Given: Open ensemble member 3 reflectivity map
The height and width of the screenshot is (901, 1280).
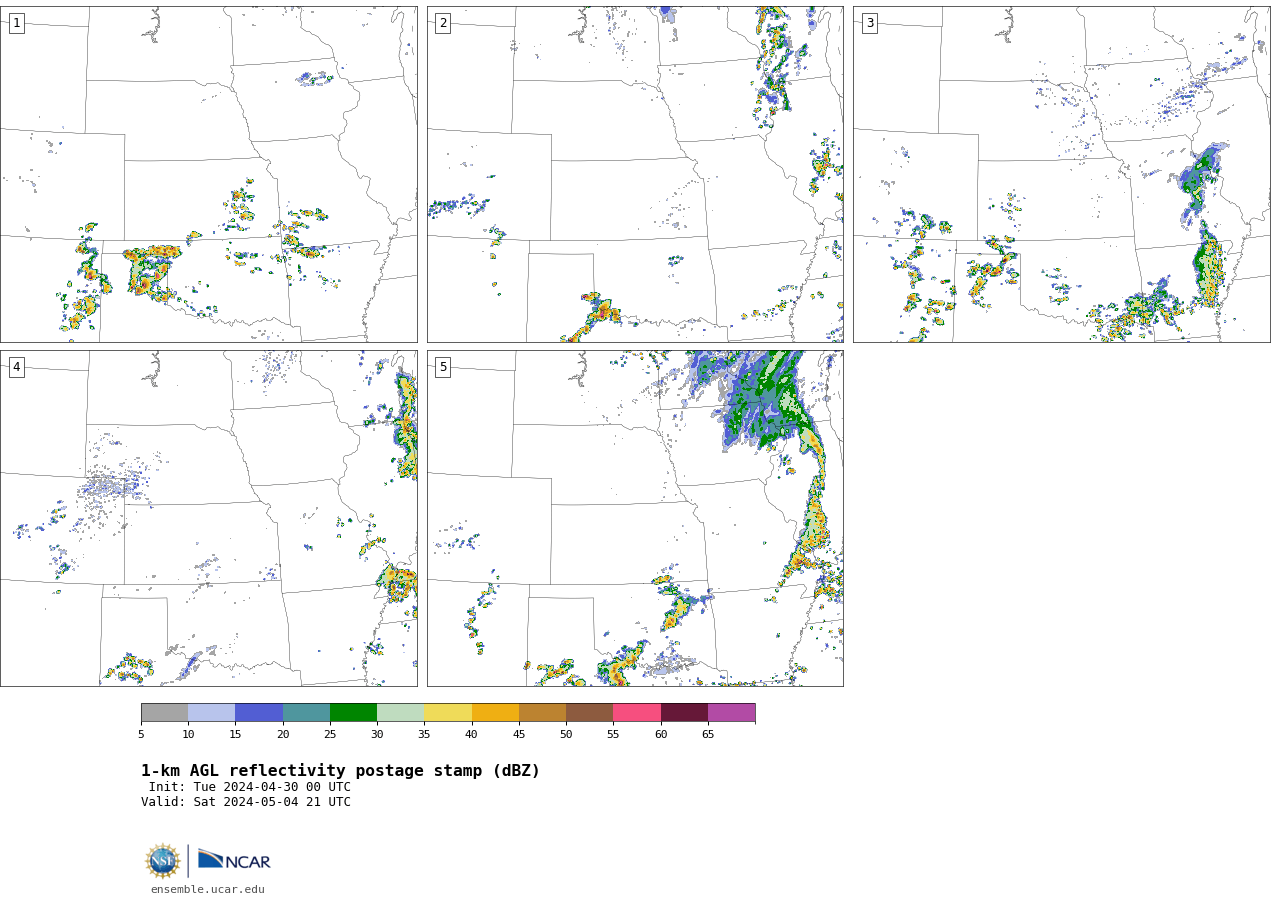Looking at the screenshot, I should (x=1061, y=174).
